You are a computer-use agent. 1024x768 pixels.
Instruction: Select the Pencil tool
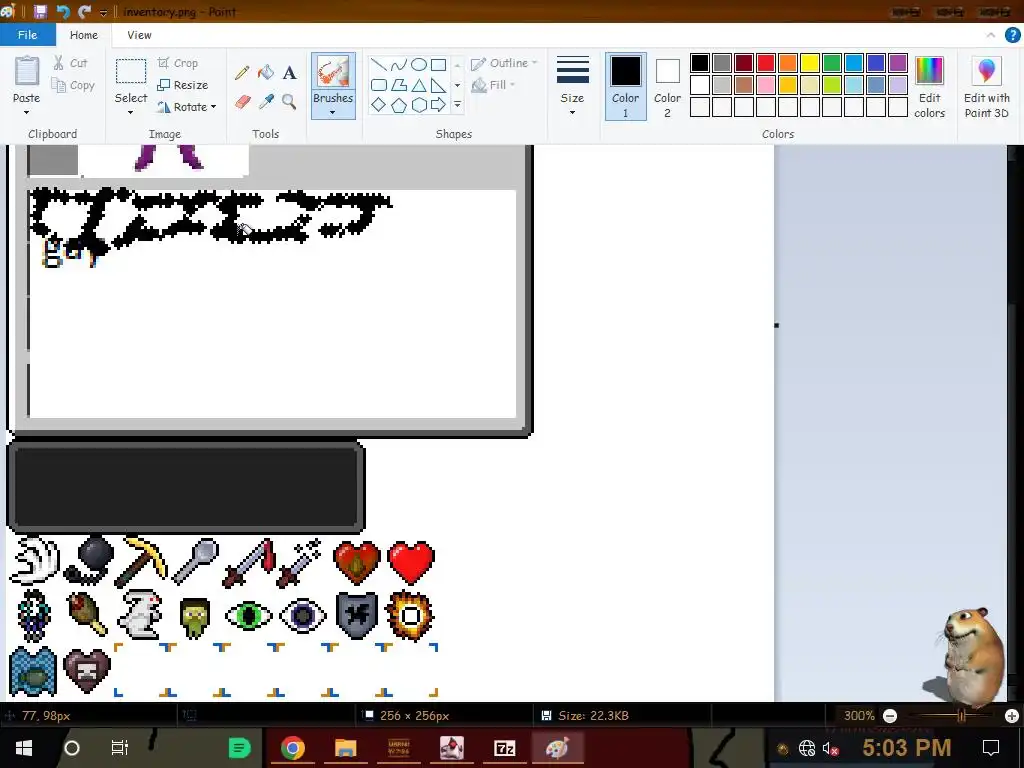(x=242, y=72)
